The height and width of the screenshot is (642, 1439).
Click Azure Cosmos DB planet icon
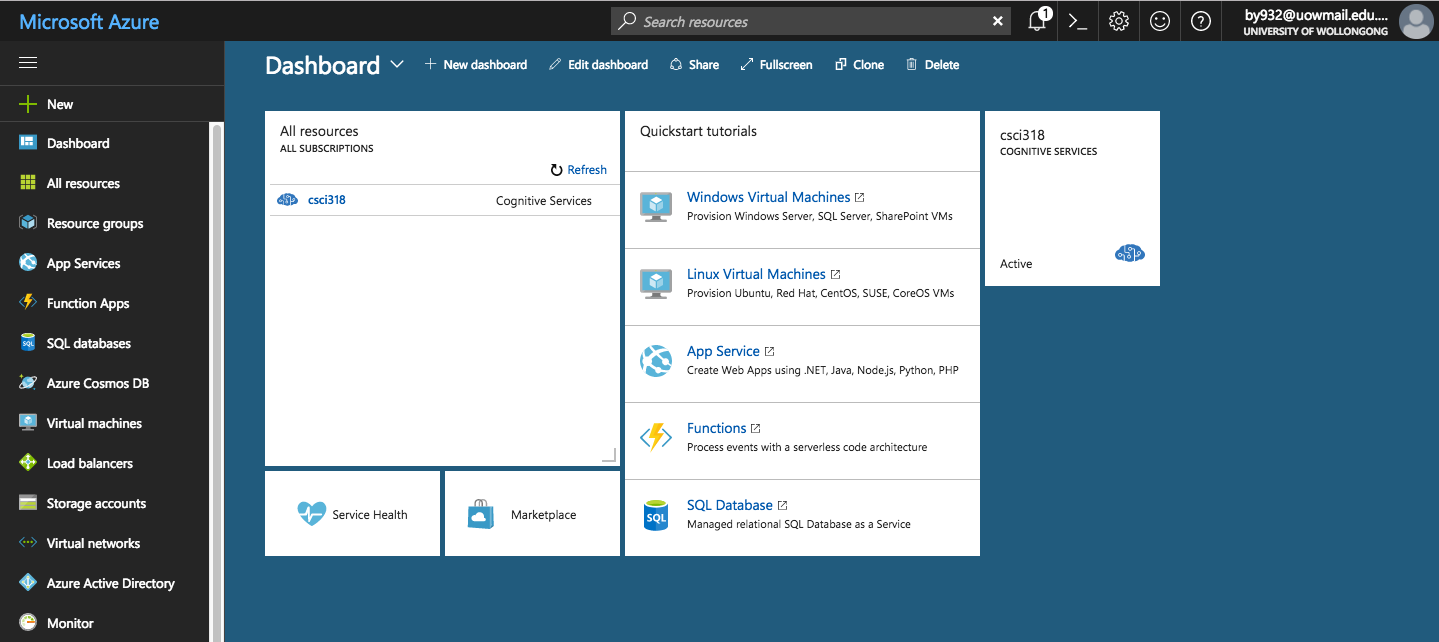point(28,383)
